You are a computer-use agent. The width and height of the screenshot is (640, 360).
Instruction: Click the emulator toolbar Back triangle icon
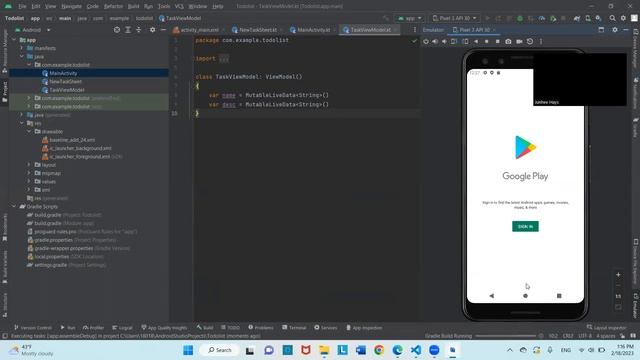[476, 42]
